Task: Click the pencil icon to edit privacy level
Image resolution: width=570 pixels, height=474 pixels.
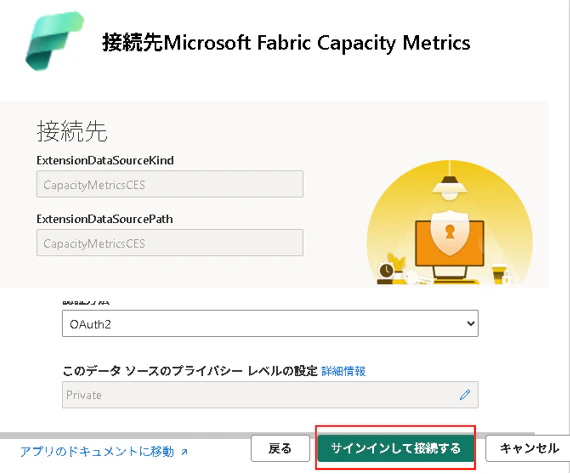Action: 465,394
